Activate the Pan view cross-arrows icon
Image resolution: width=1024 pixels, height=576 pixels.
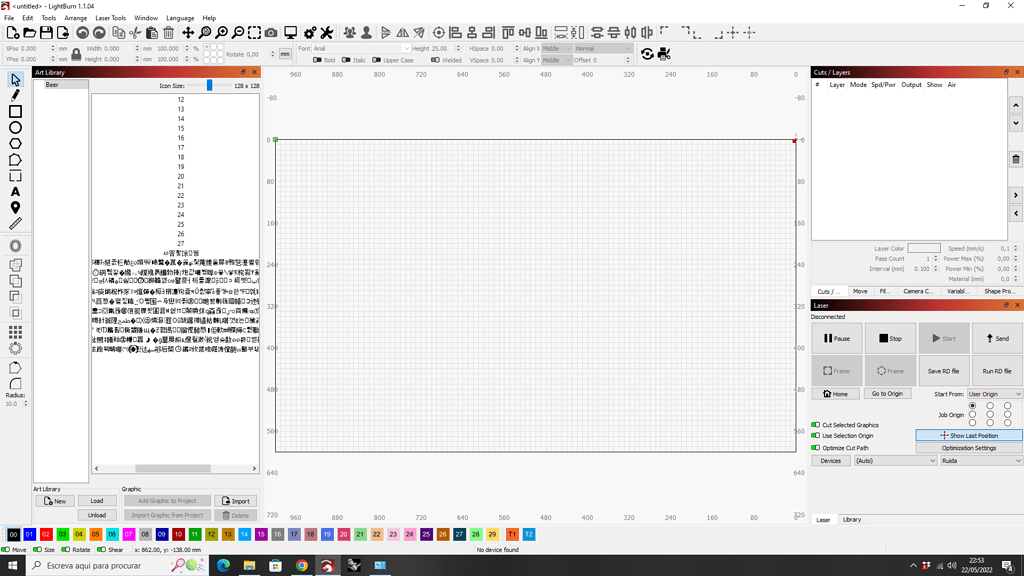pos(188,33)
